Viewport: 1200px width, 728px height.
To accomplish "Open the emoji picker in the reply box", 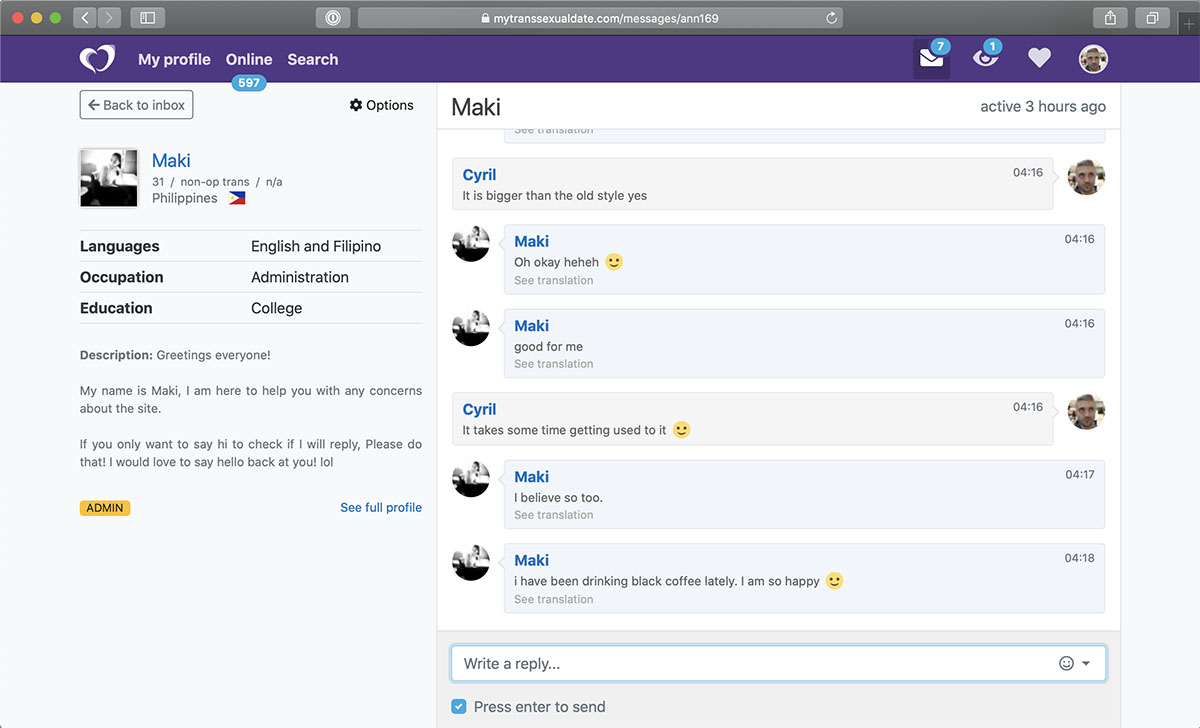I will point(1065,662).
